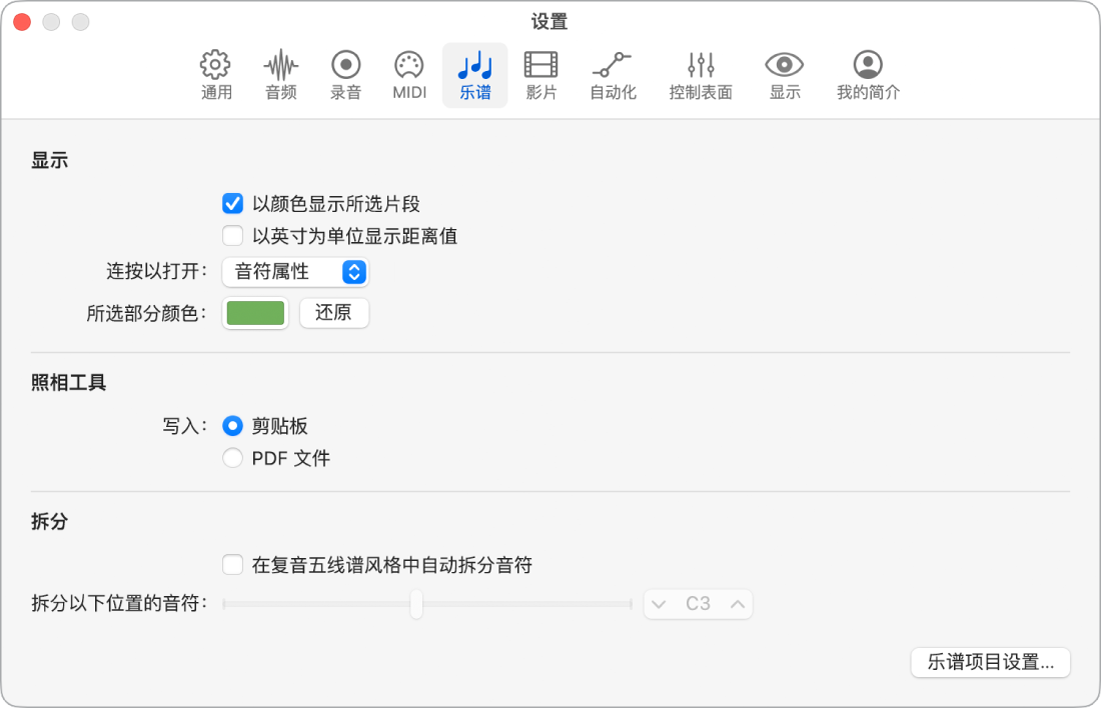
Task: Select the 控制表面 settings icon
Action: pos(699,75)
